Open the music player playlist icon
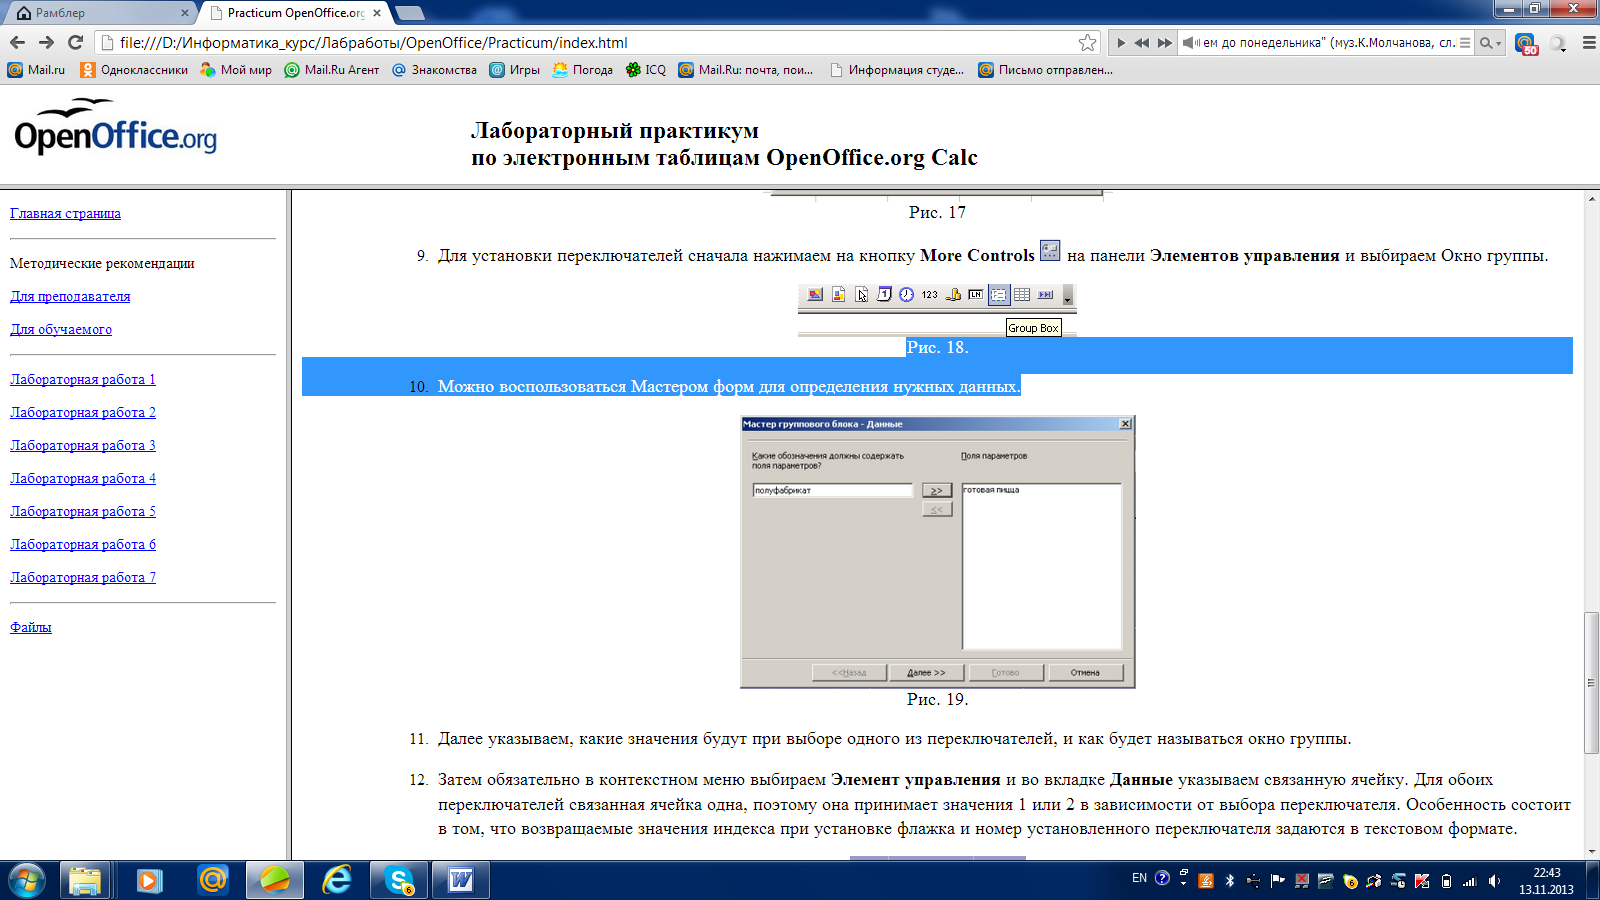 [1465, 43]
